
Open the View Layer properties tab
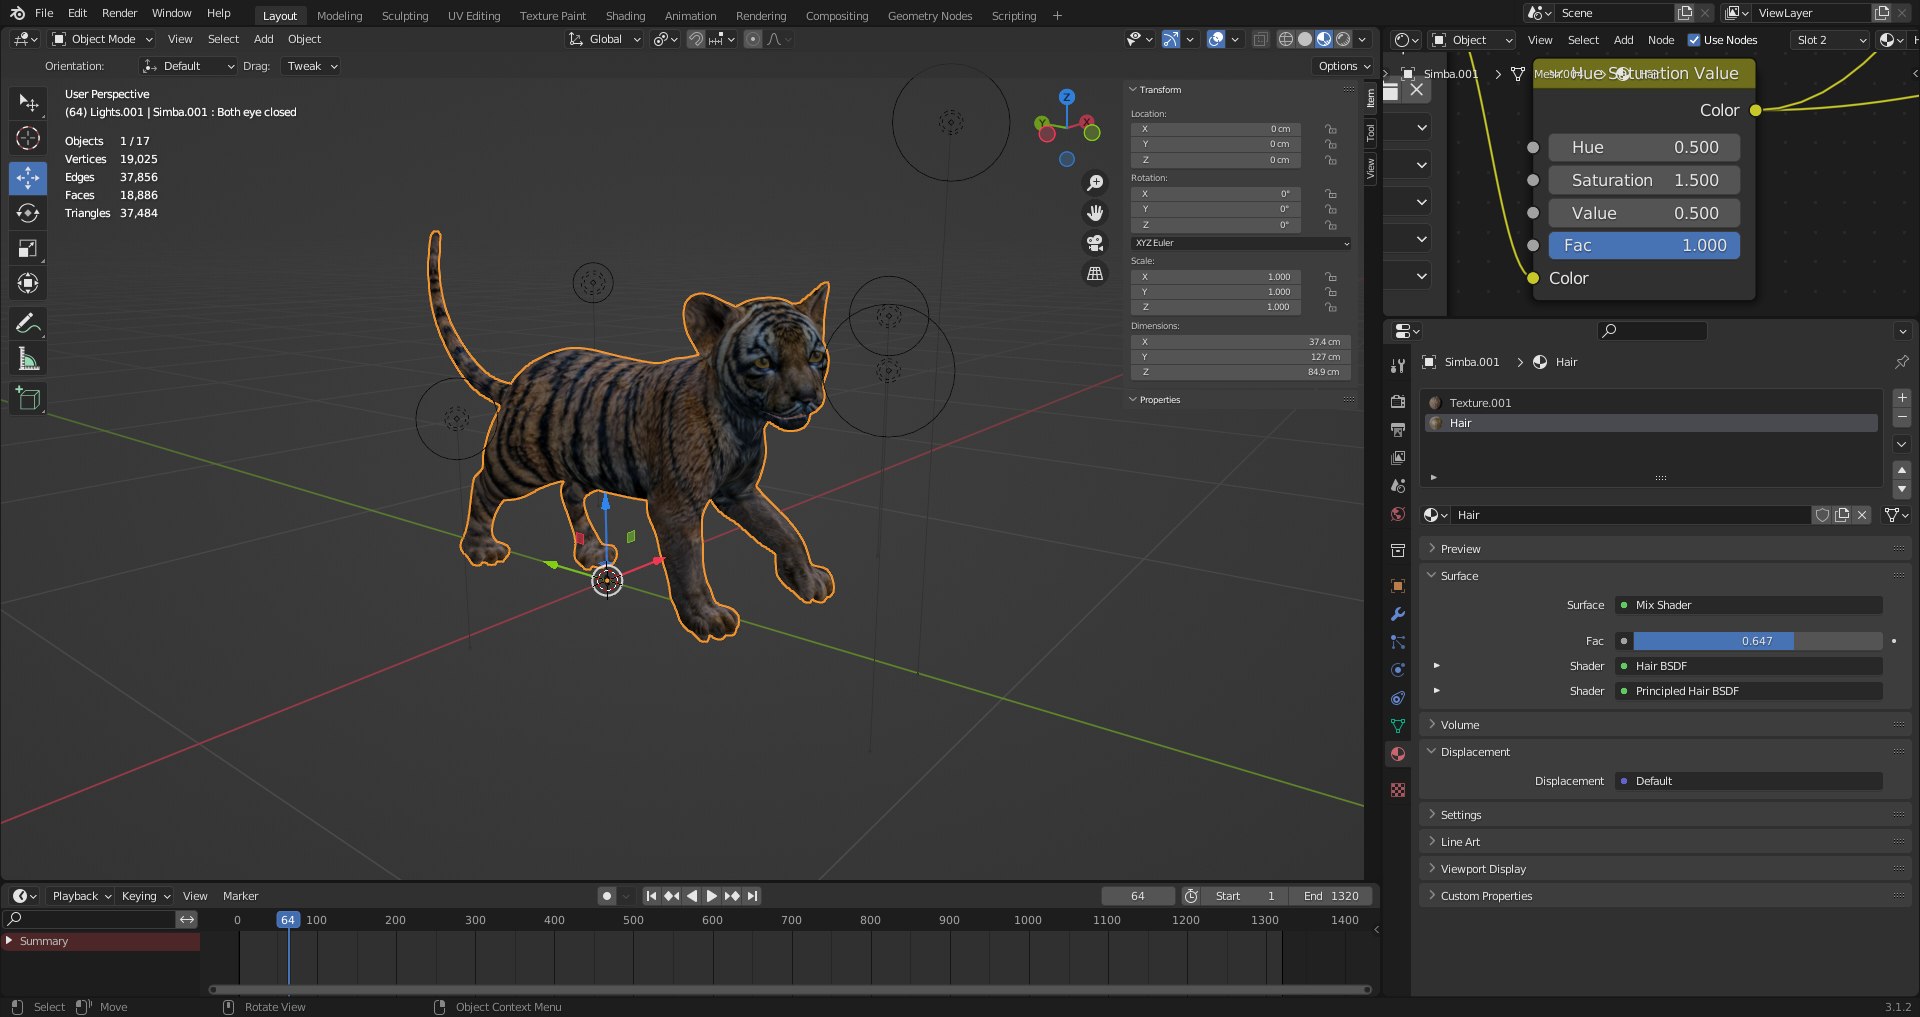[1398, 457]
